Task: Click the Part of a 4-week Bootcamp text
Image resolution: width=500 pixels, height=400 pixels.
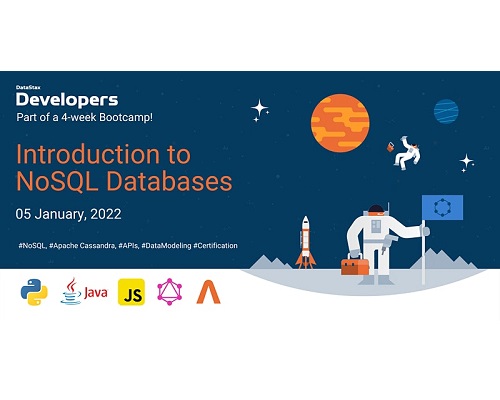Action: [85, 117]
